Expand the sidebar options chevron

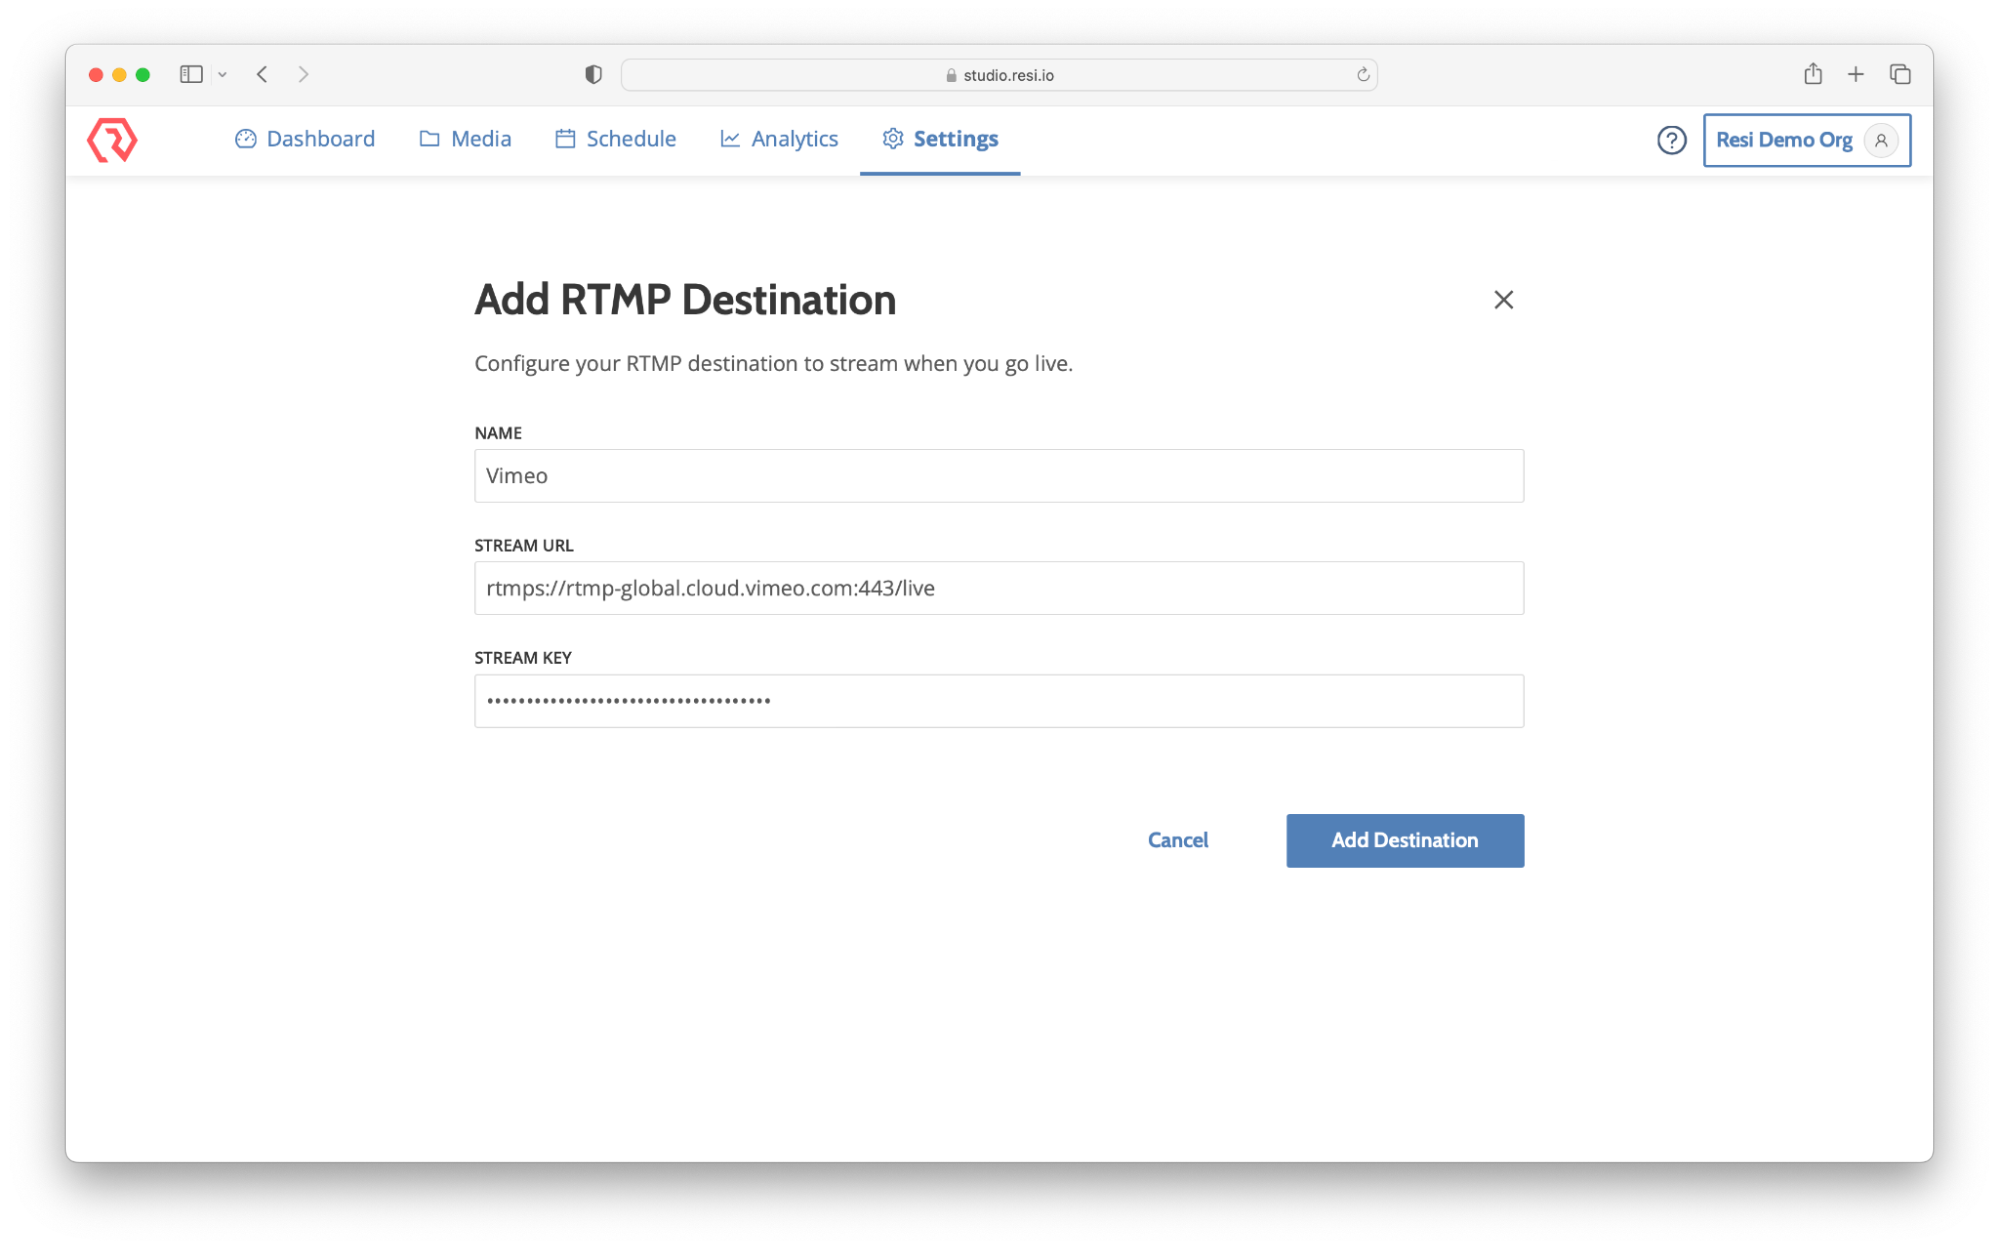pyautogui.click(x=222, y=74)
